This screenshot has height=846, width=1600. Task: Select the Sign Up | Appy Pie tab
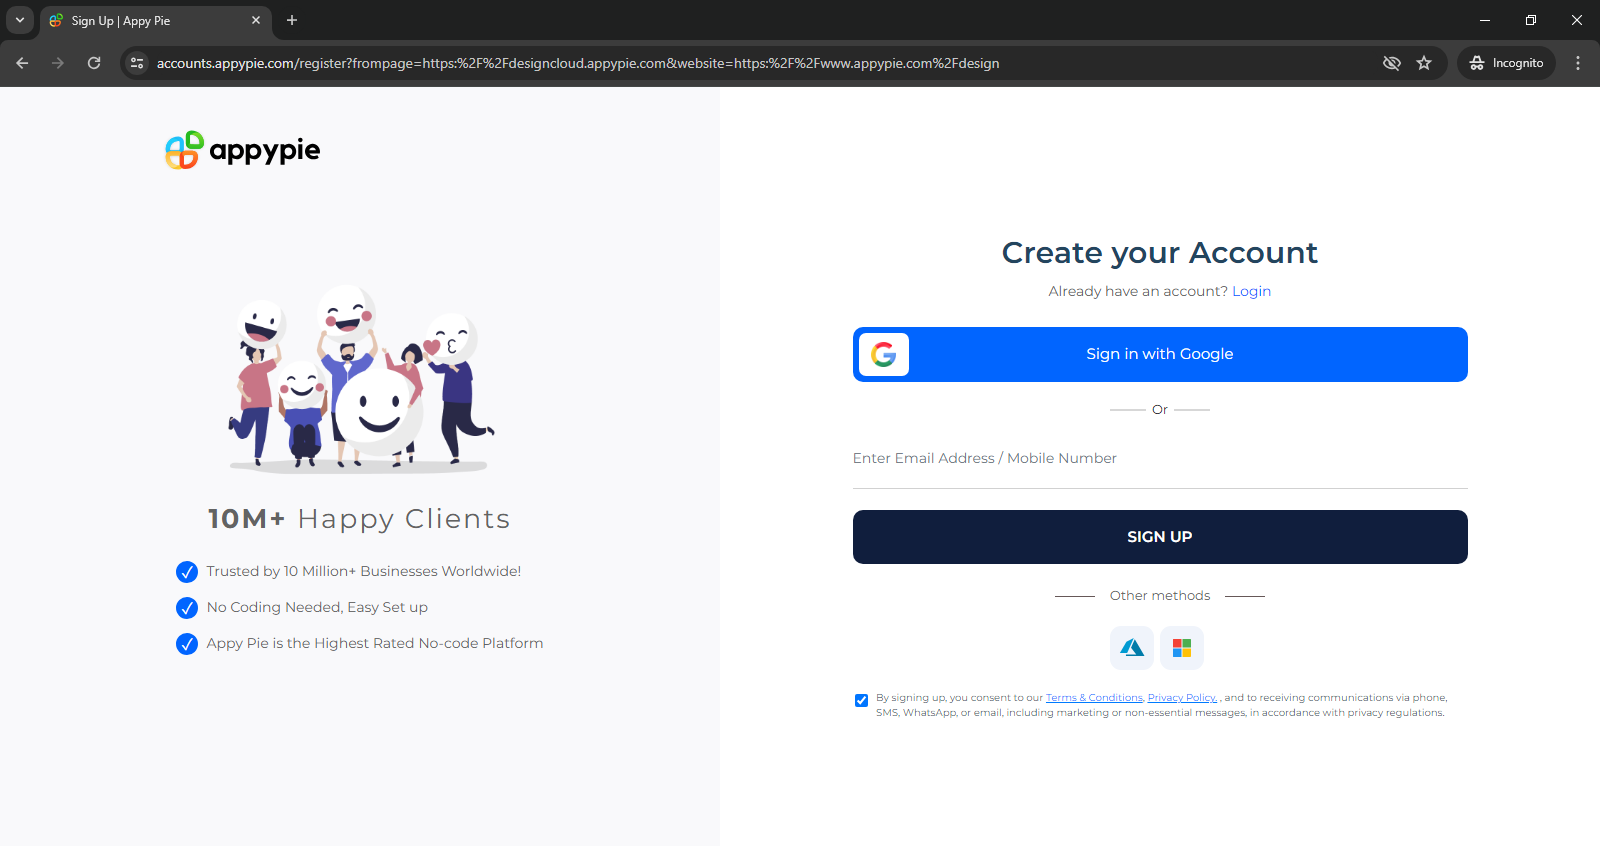(x=155, y=20)
